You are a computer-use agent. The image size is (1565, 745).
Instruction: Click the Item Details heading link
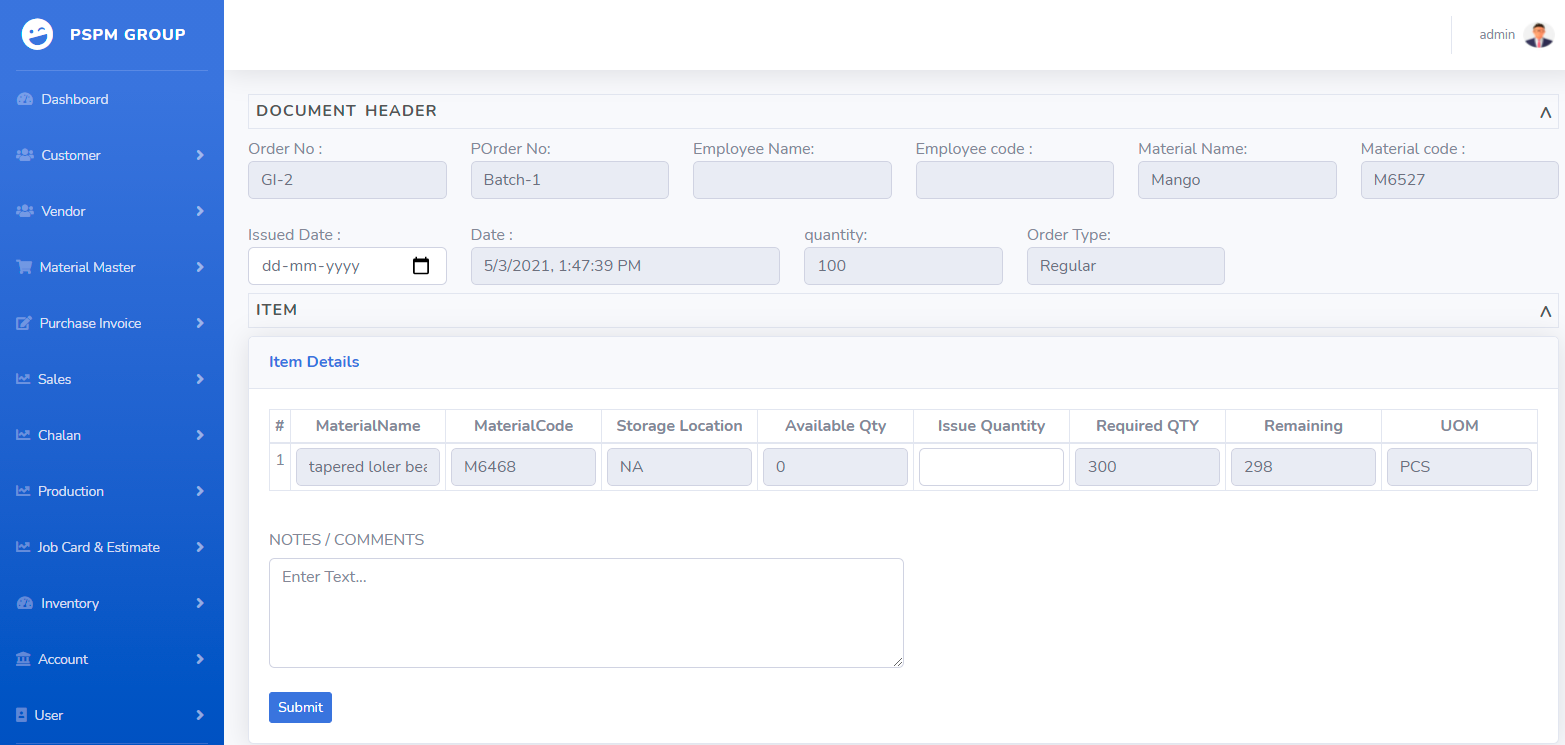[x=314, y=362]
